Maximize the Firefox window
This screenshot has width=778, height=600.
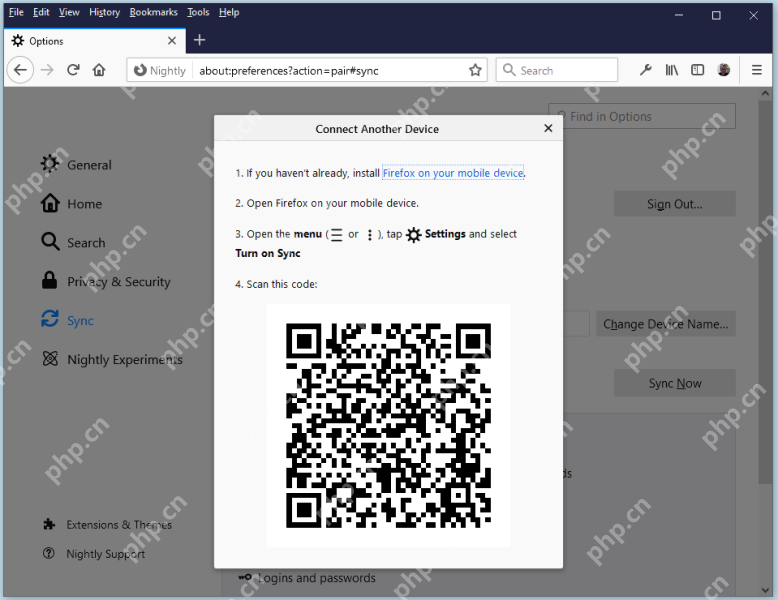click(716, 15)
